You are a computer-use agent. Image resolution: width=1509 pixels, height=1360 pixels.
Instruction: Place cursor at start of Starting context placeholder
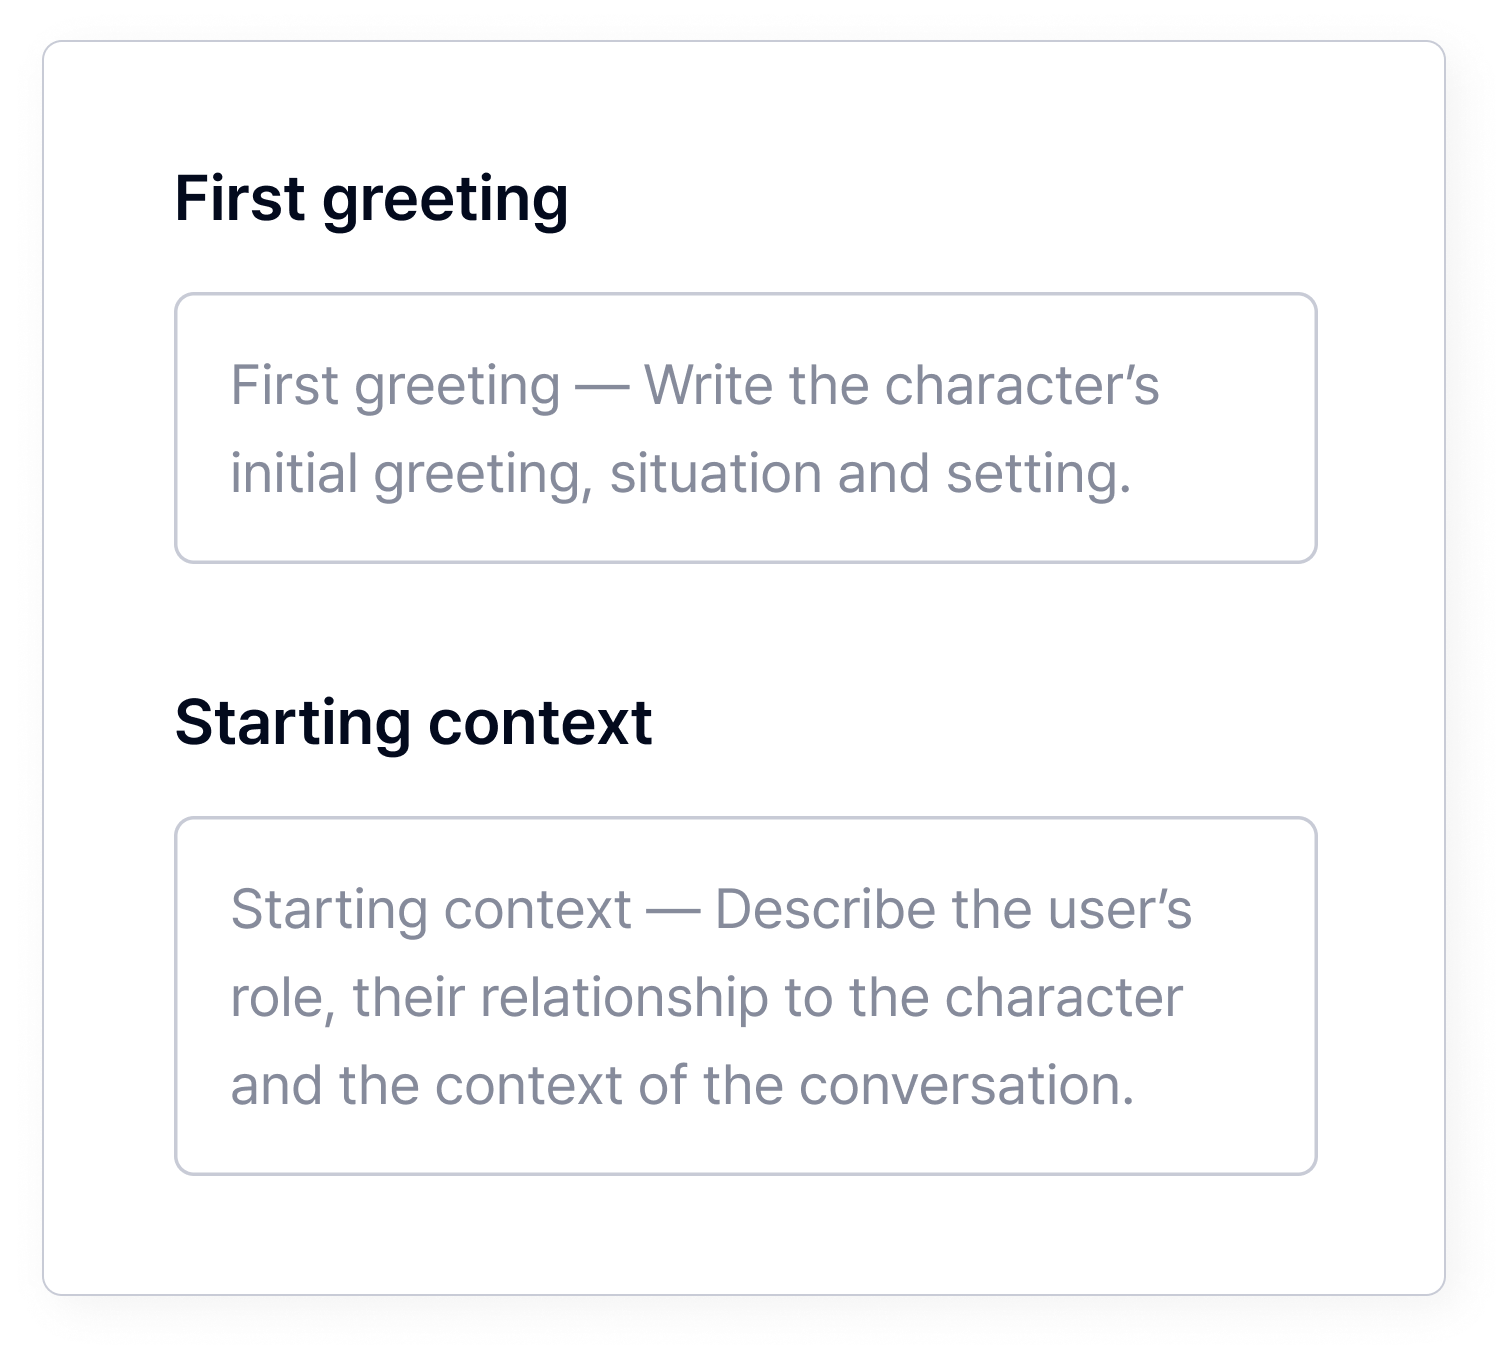[x=233, y=909]
